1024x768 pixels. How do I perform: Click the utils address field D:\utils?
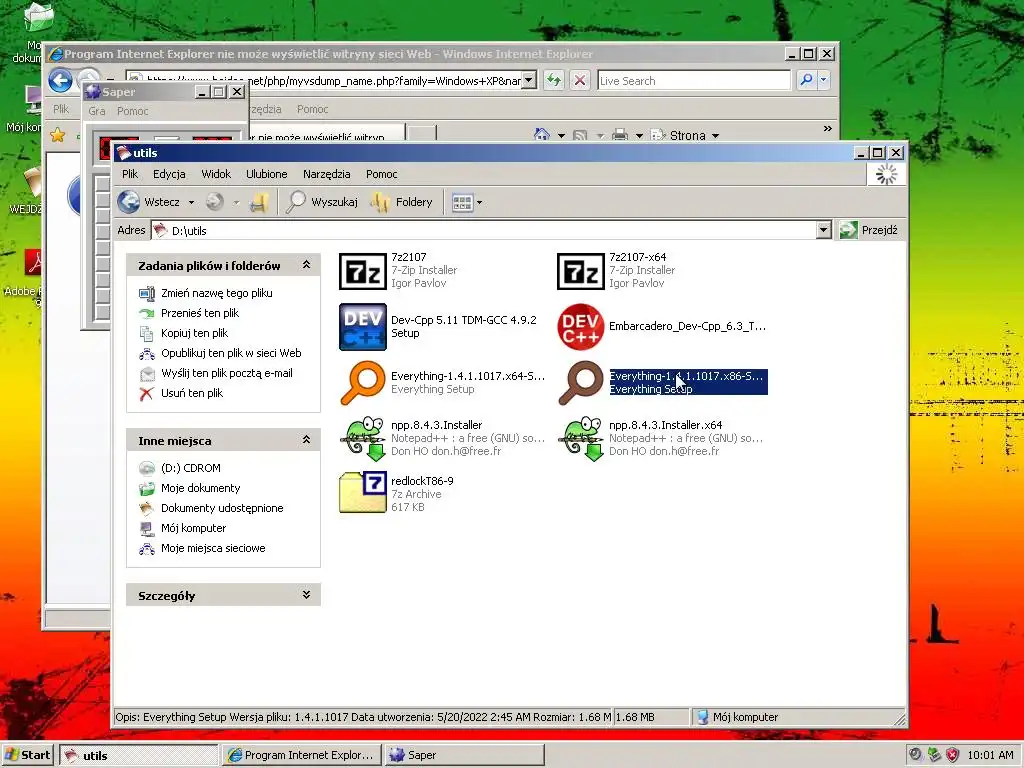(483, 230)
